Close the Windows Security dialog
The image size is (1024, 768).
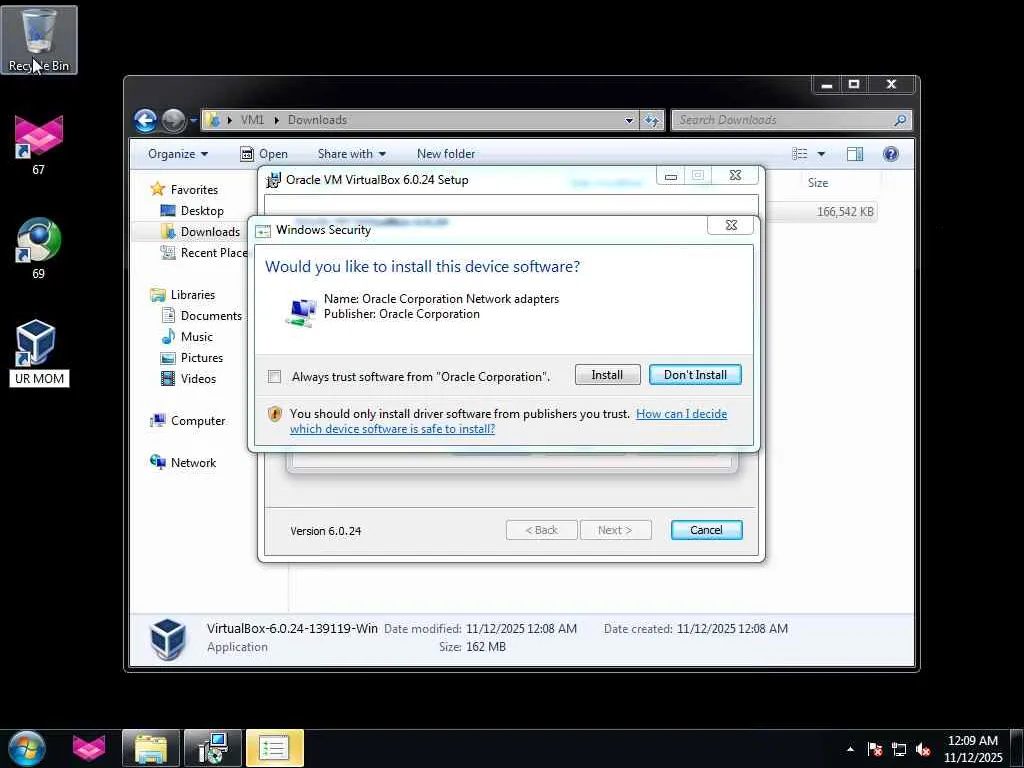click(x=731, y=225)
